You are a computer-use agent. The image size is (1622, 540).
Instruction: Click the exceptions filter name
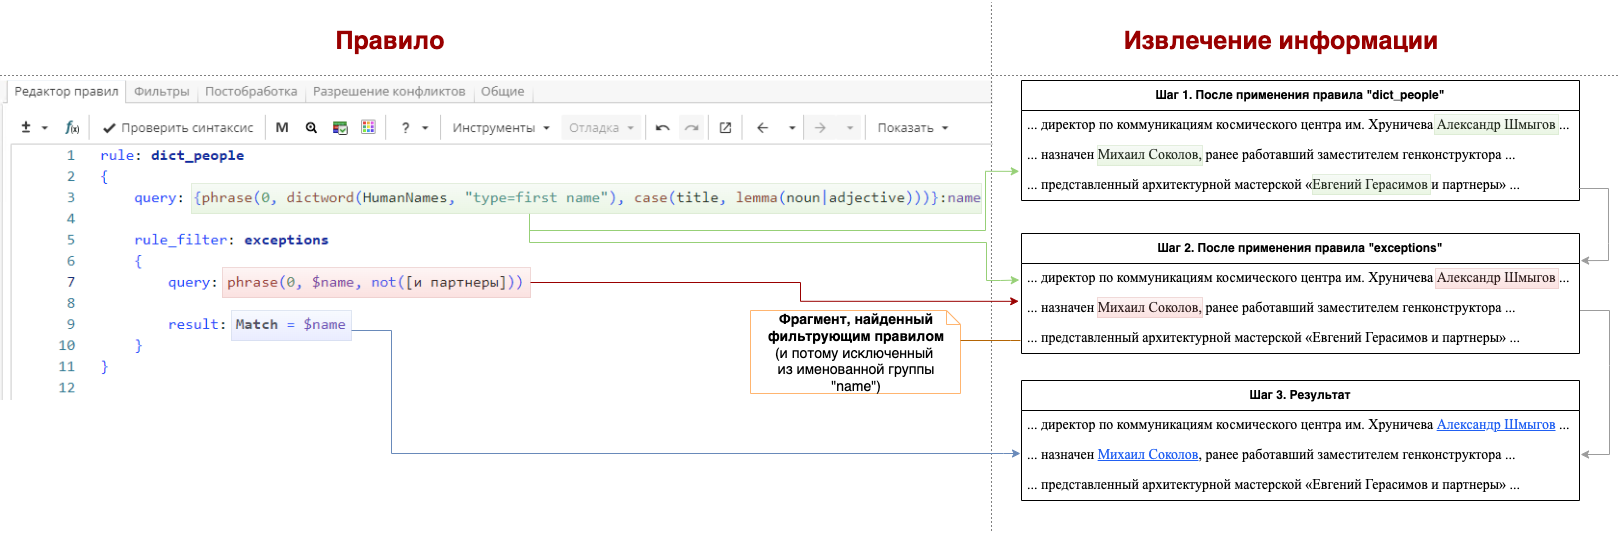pos(286,240)
